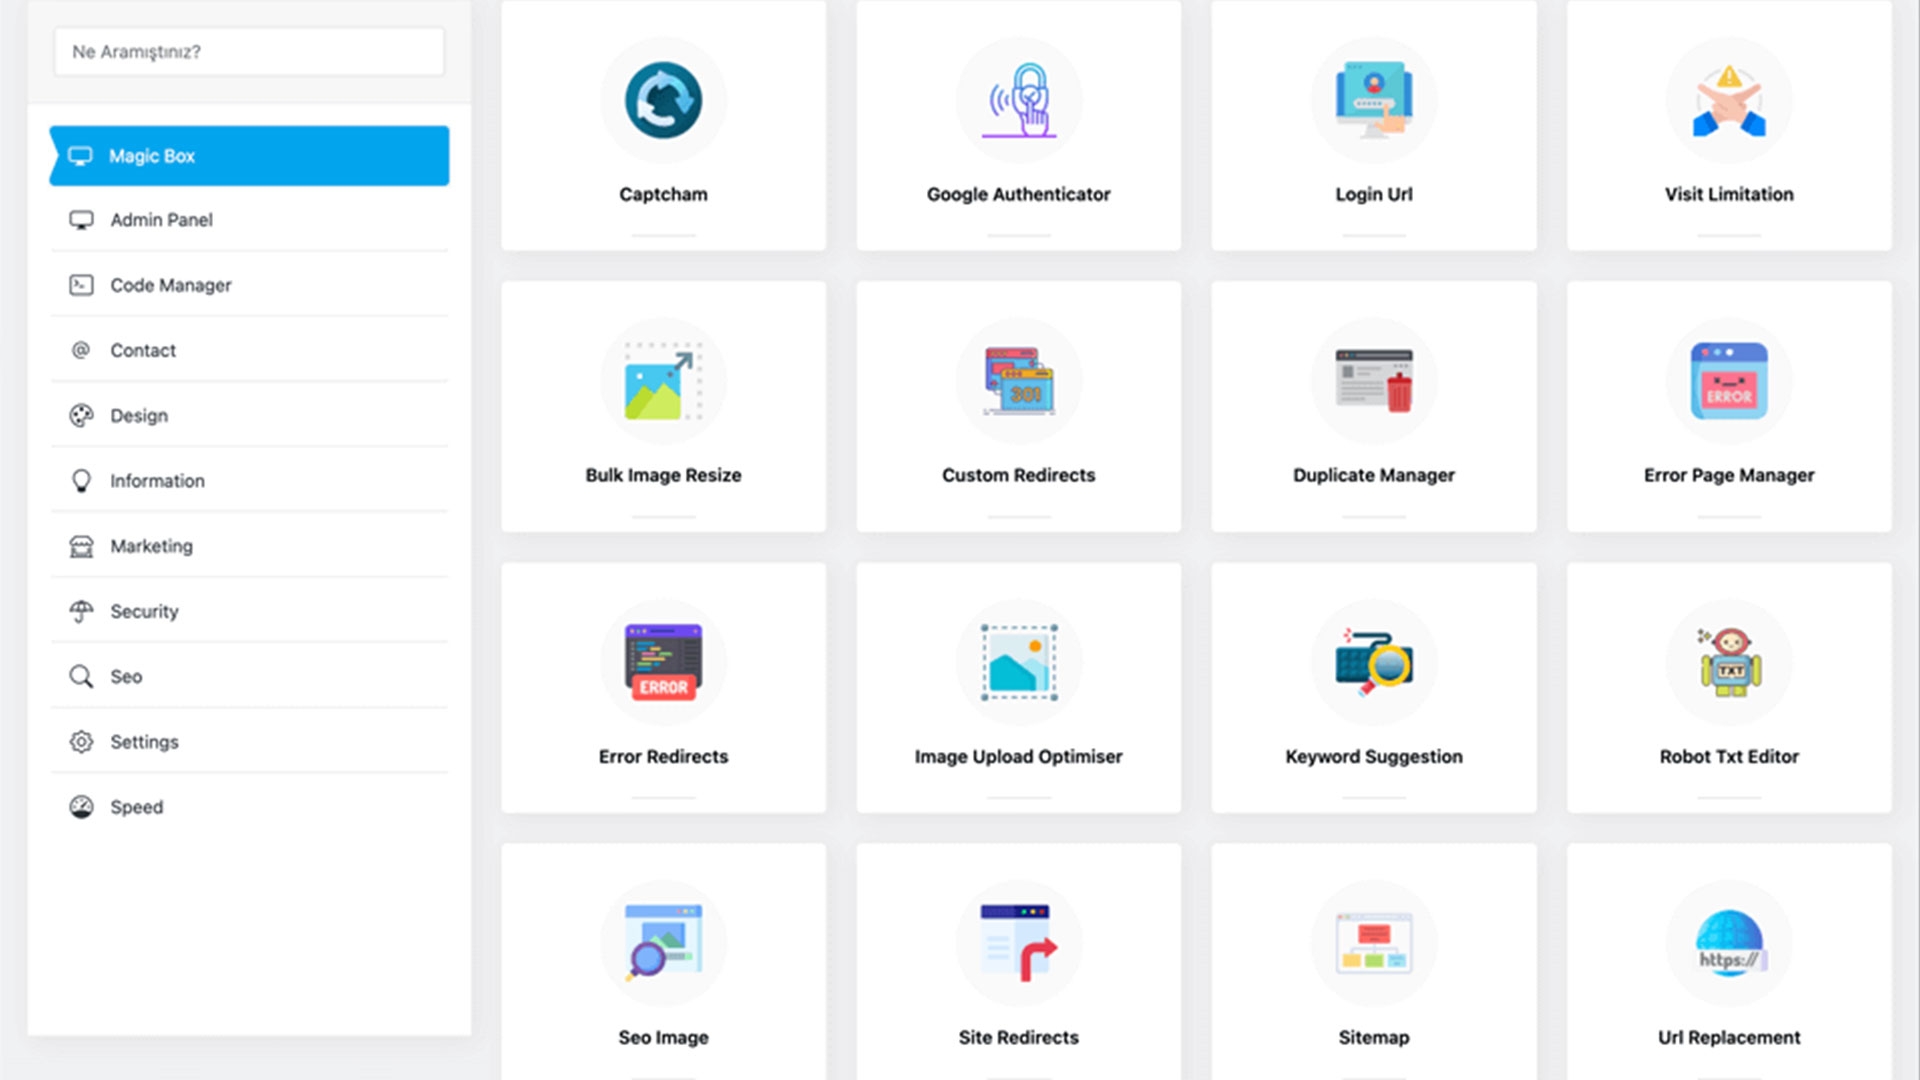Click the Error Redirects label
The width and height of the screenshot is (1920, 1080).
(663, 757)
